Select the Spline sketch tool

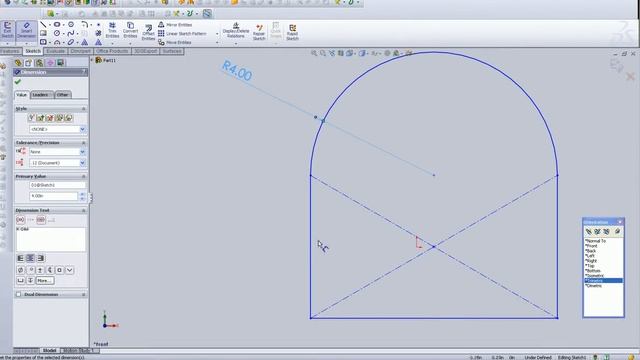pos(71,33)
